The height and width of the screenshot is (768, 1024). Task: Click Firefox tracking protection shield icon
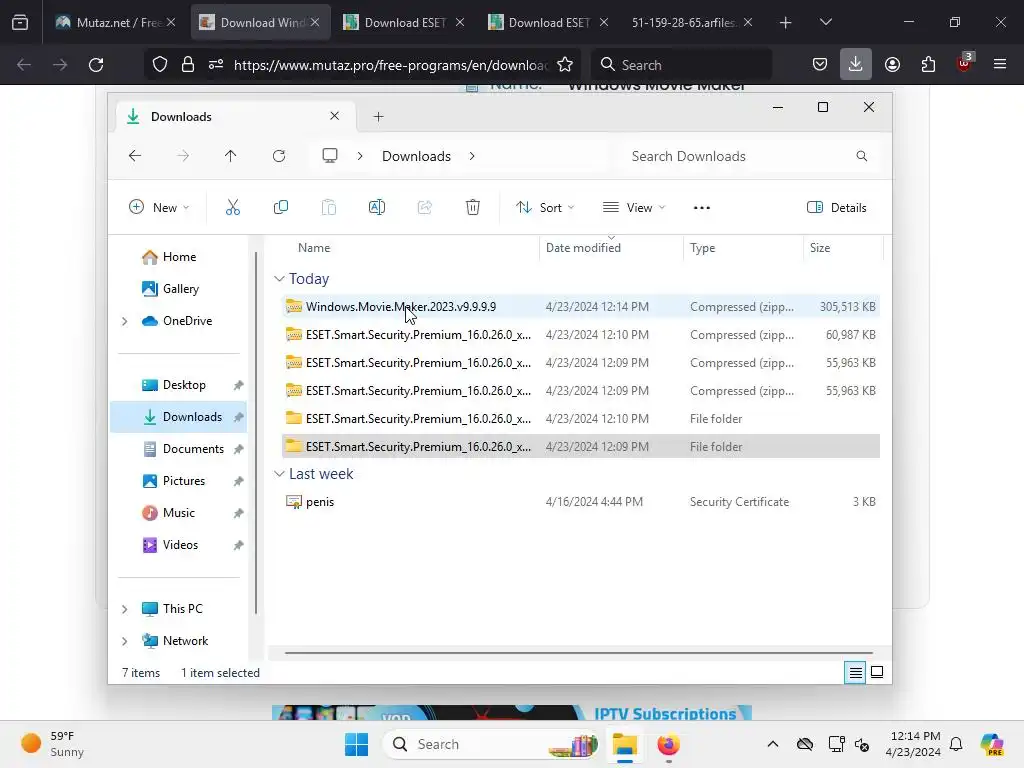[x=160, y=65]
